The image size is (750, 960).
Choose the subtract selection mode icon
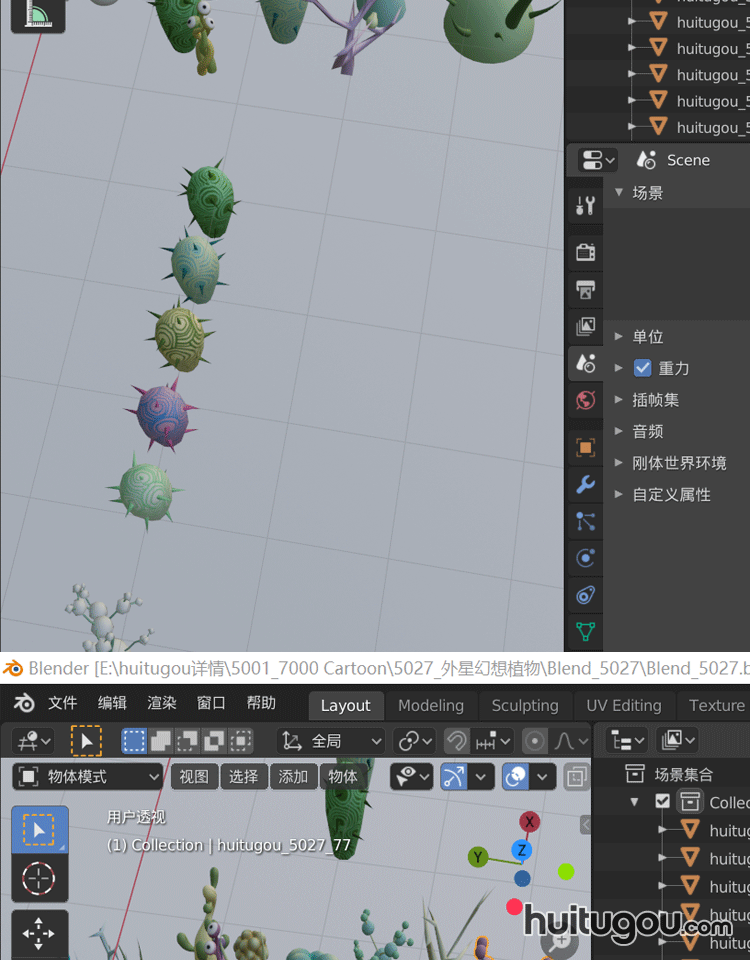pos(187,741)
